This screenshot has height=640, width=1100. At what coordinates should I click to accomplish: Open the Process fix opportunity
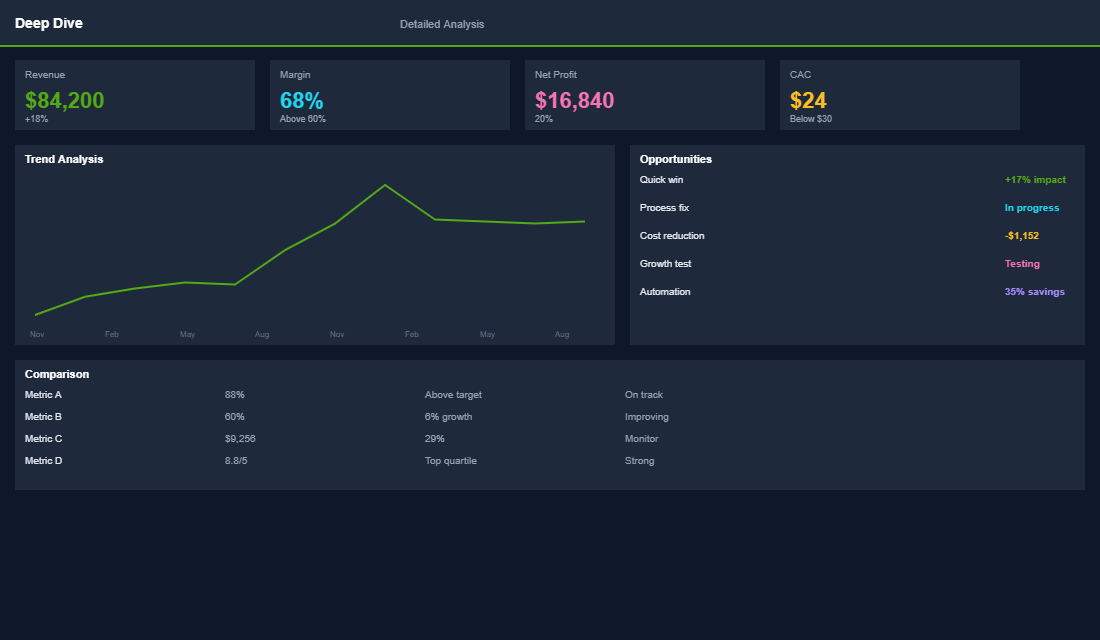click(x=857, y=207)
